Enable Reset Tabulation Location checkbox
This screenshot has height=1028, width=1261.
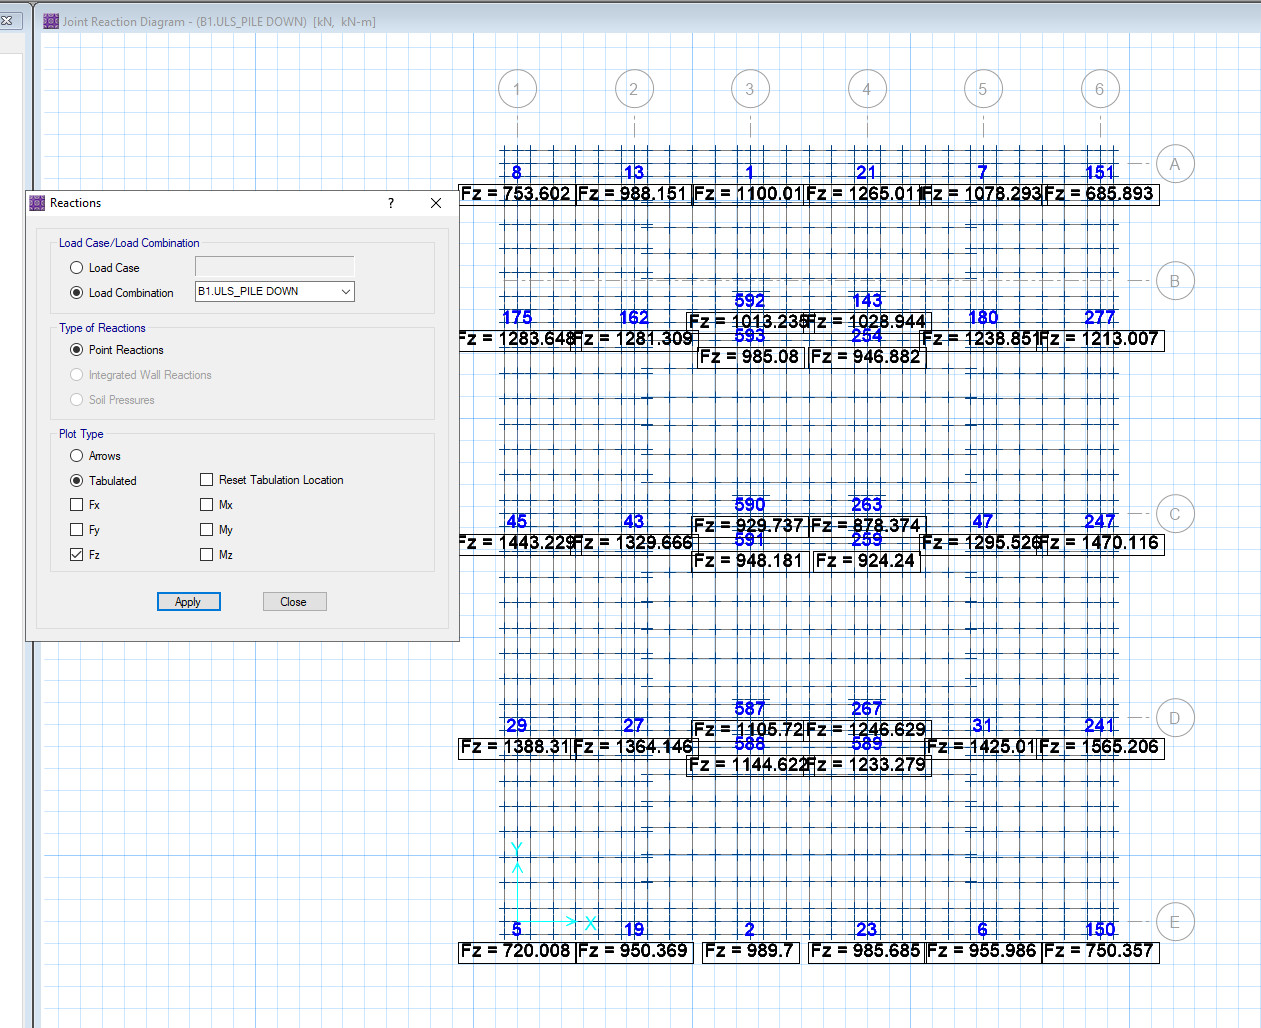tap(206, 480)
